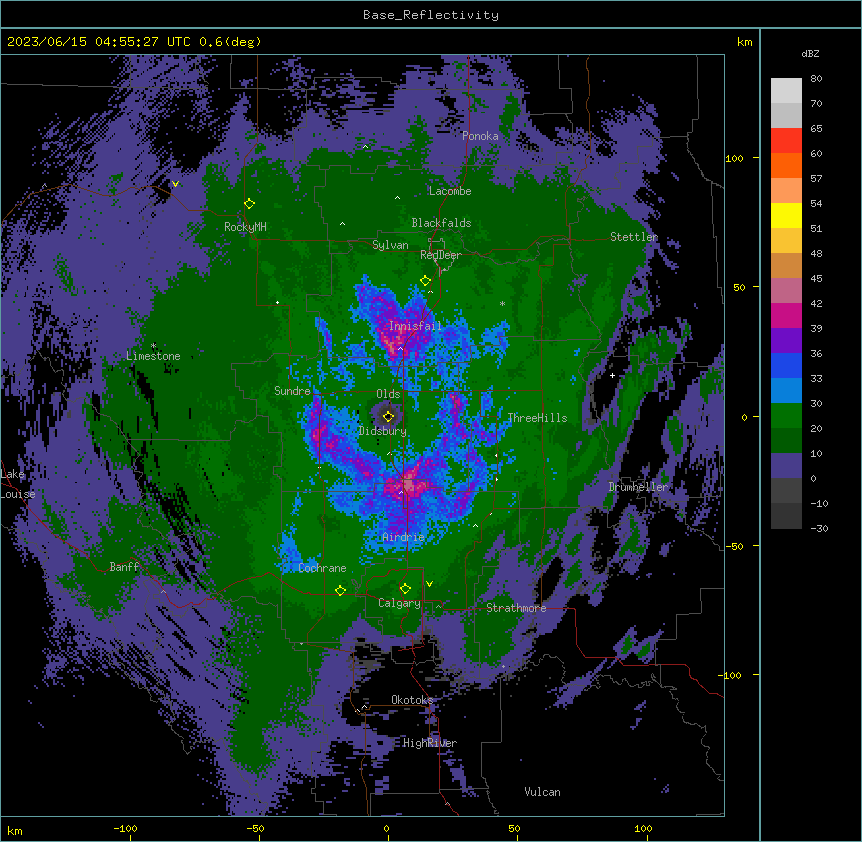The height and width of the screenshot is (842, 862).
Task: Click the Banff town label
Action: (124, 567)
